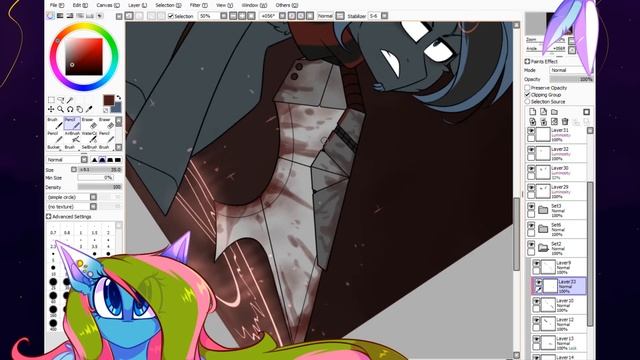
Task: Enable Selection Source option
Action: coord(527,101)
